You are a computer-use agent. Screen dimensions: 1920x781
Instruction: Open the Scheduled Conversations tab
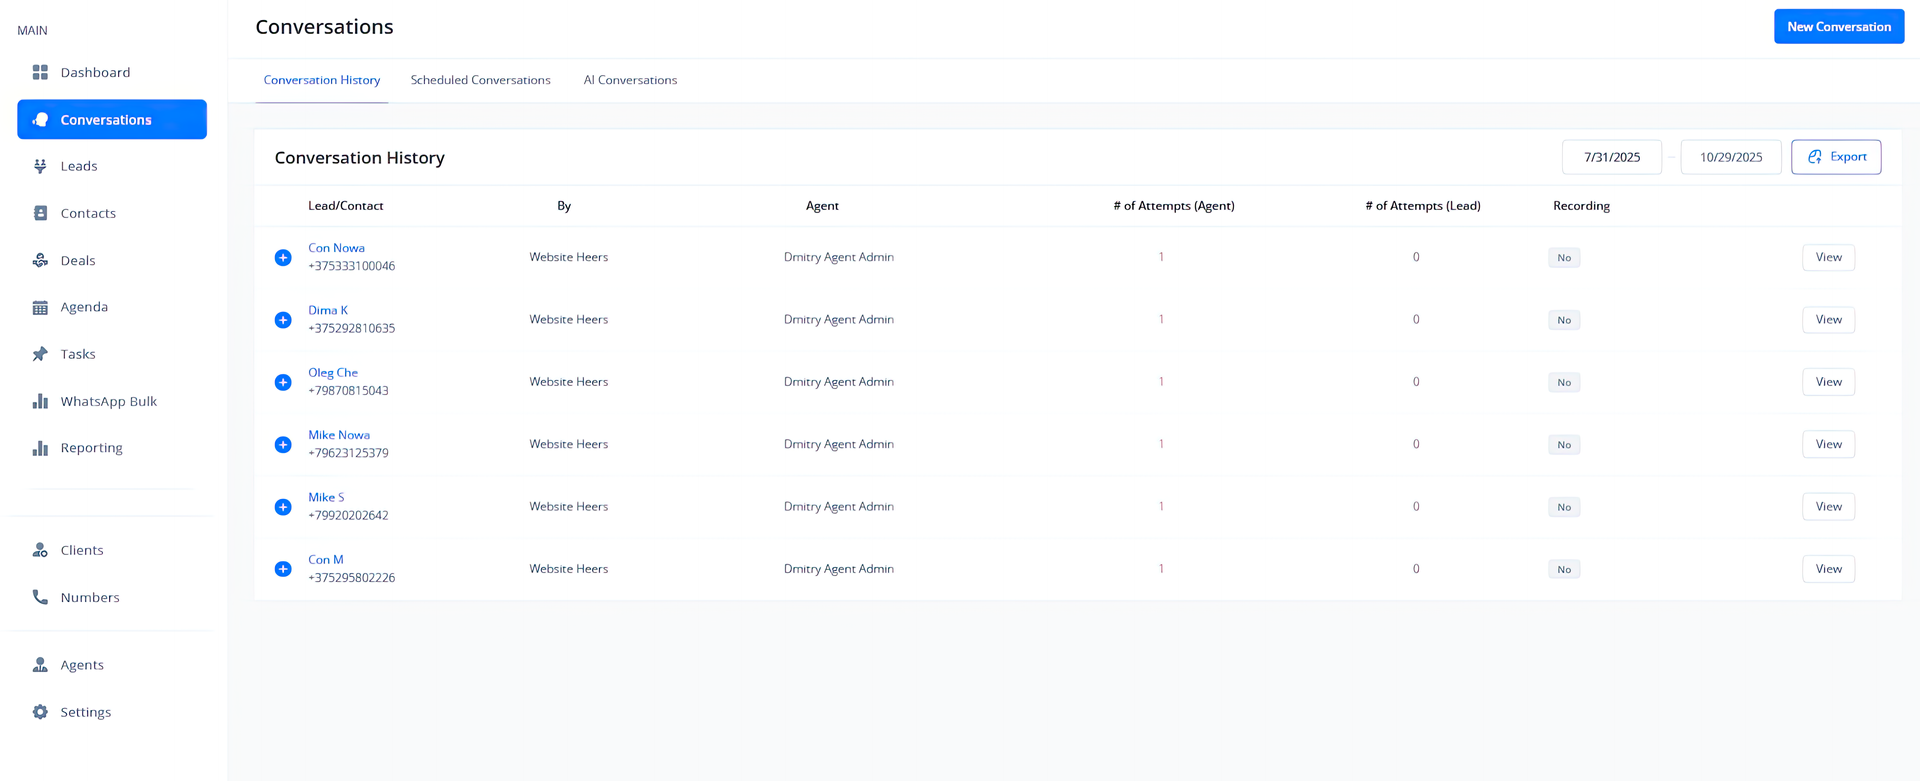click(480, 80)
